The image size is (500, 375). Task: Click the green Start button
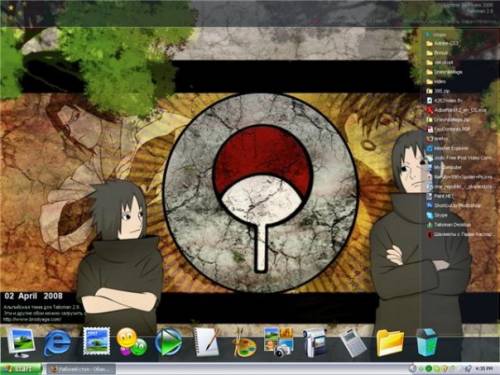click(x=21, y=369)
